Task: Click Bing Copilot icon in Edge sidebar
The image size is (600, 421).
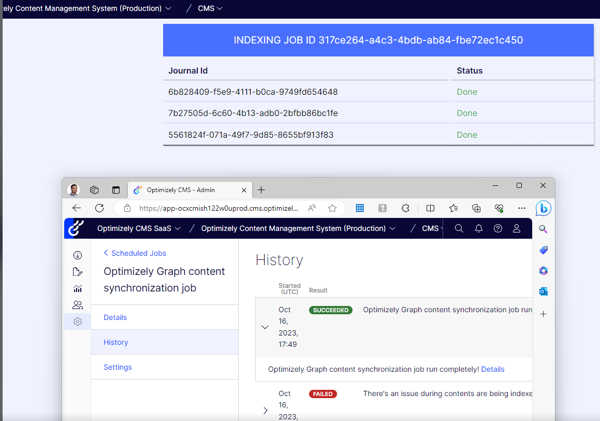Action: coord(543,209)
